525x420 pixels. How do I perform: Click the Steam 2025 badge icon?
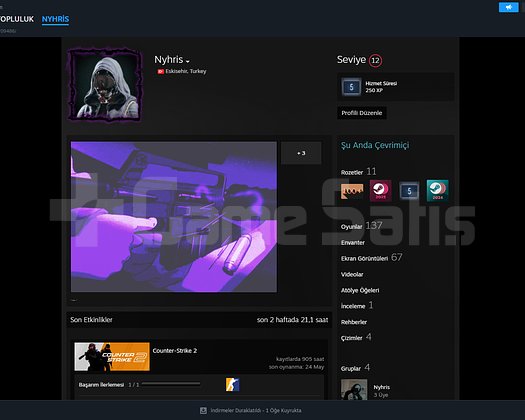pyautogui.click(x=380, y=191)
